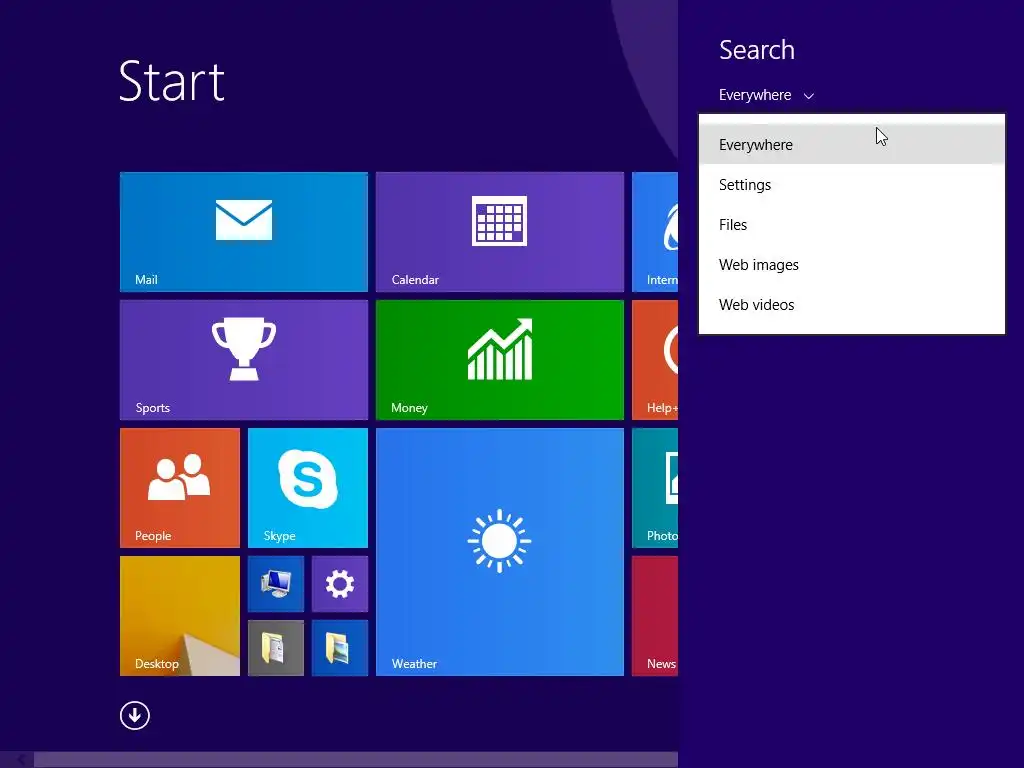Launch the Sports trophy tile
This screenshot has width=1024, height=768.
coord(244,360)
